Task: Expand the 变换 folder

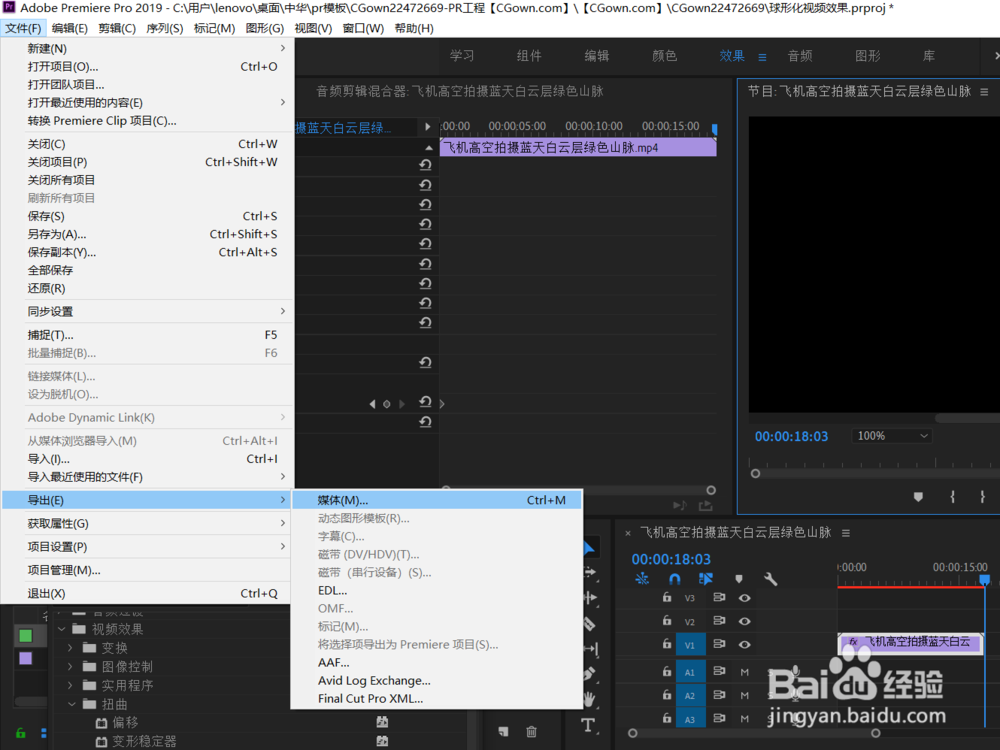Action: pos(70,648)
